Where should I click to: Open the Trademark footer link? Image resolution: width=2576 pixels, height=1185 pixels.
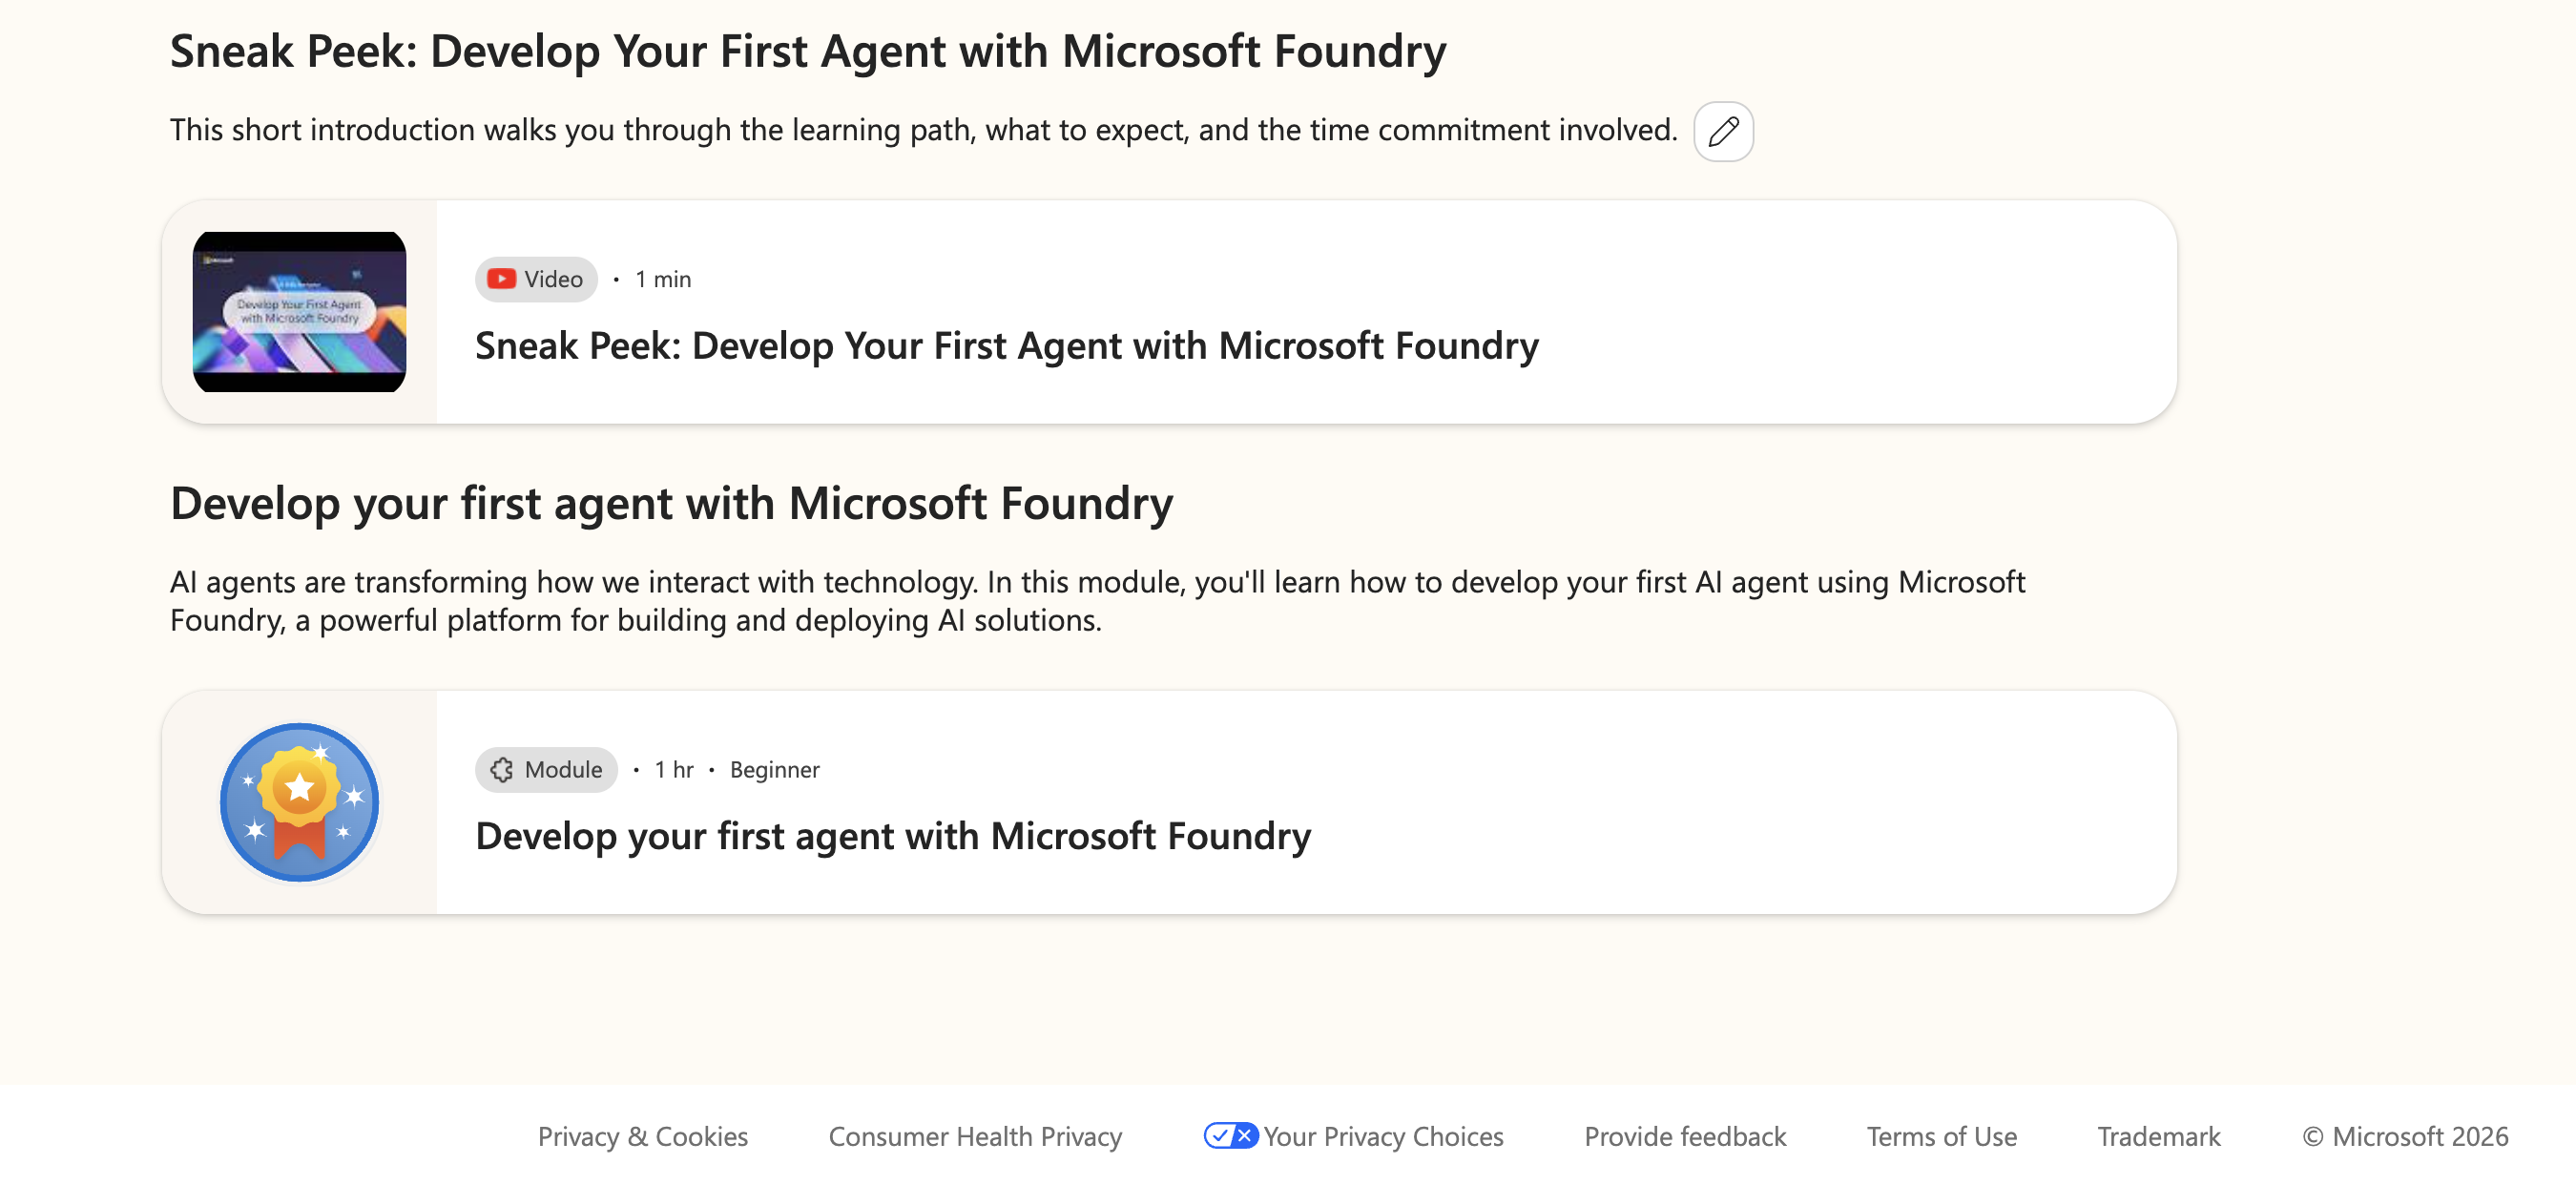click(x=2158, y=1136)
